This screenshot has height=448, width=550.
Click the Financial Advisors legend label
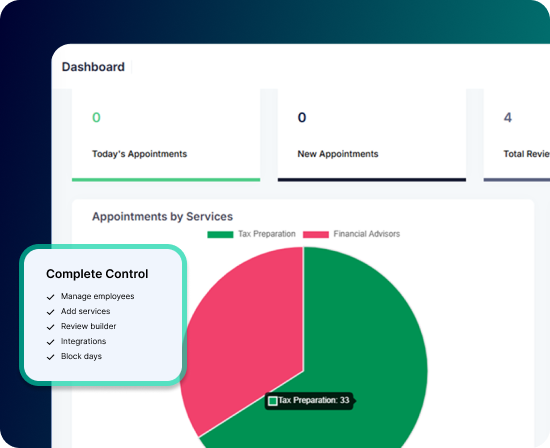click(367, 234)
